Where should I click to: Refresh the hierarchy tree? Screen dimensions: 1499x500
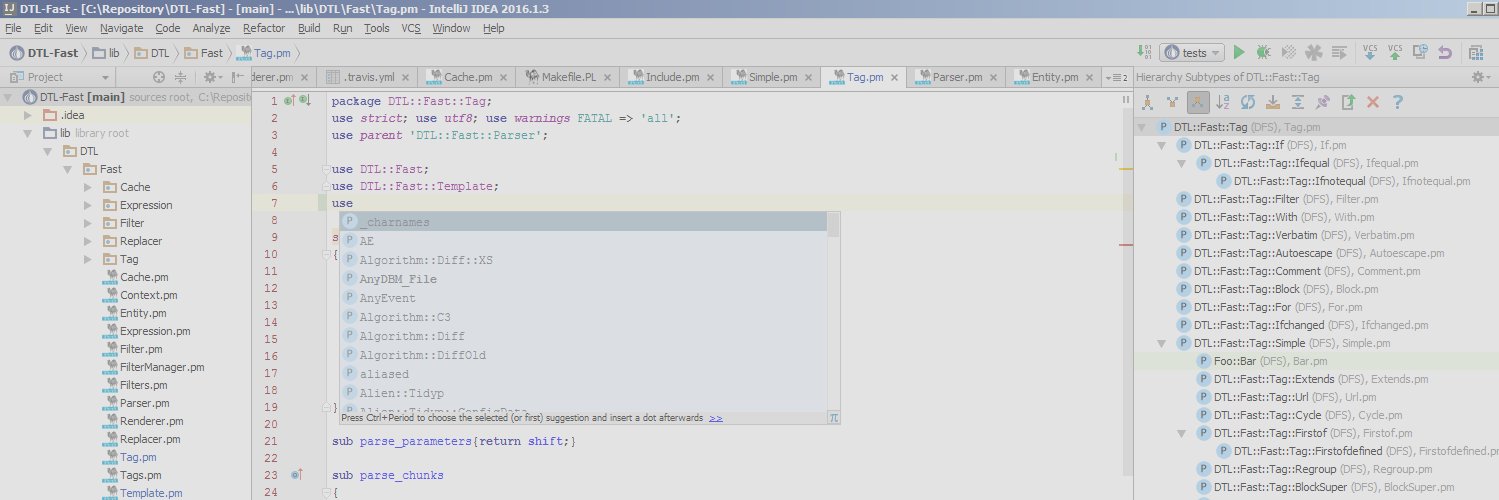1248,102
